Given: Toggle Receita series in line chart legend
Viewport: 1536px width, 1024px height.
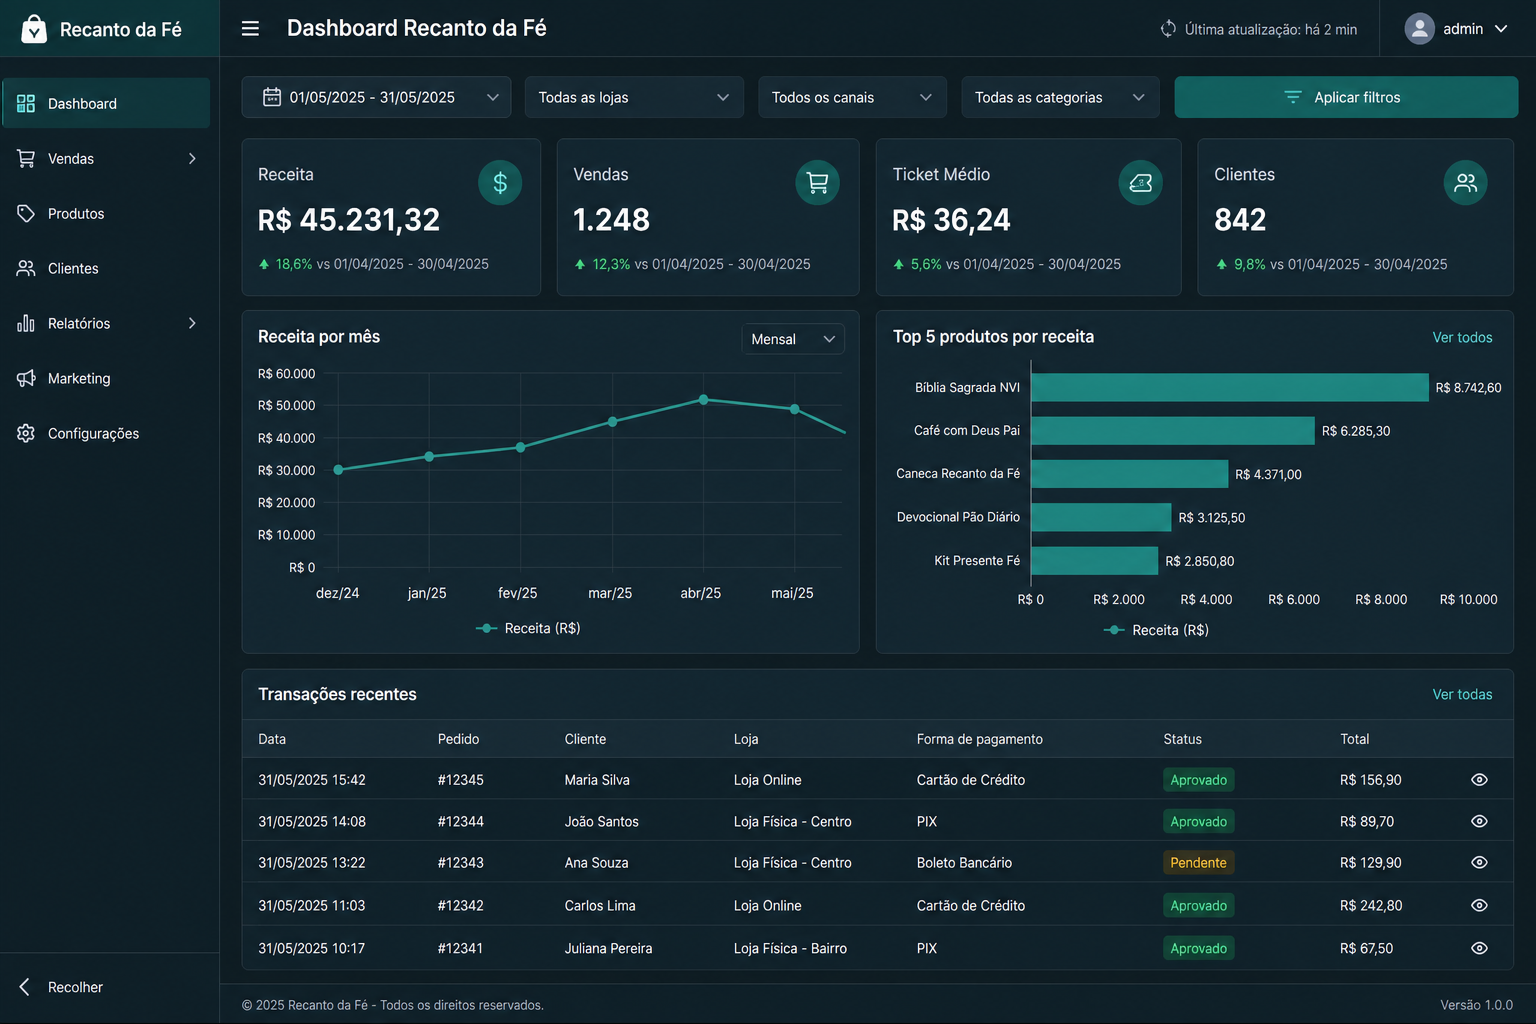Looking at the screenshot, I should click(528, 628).
